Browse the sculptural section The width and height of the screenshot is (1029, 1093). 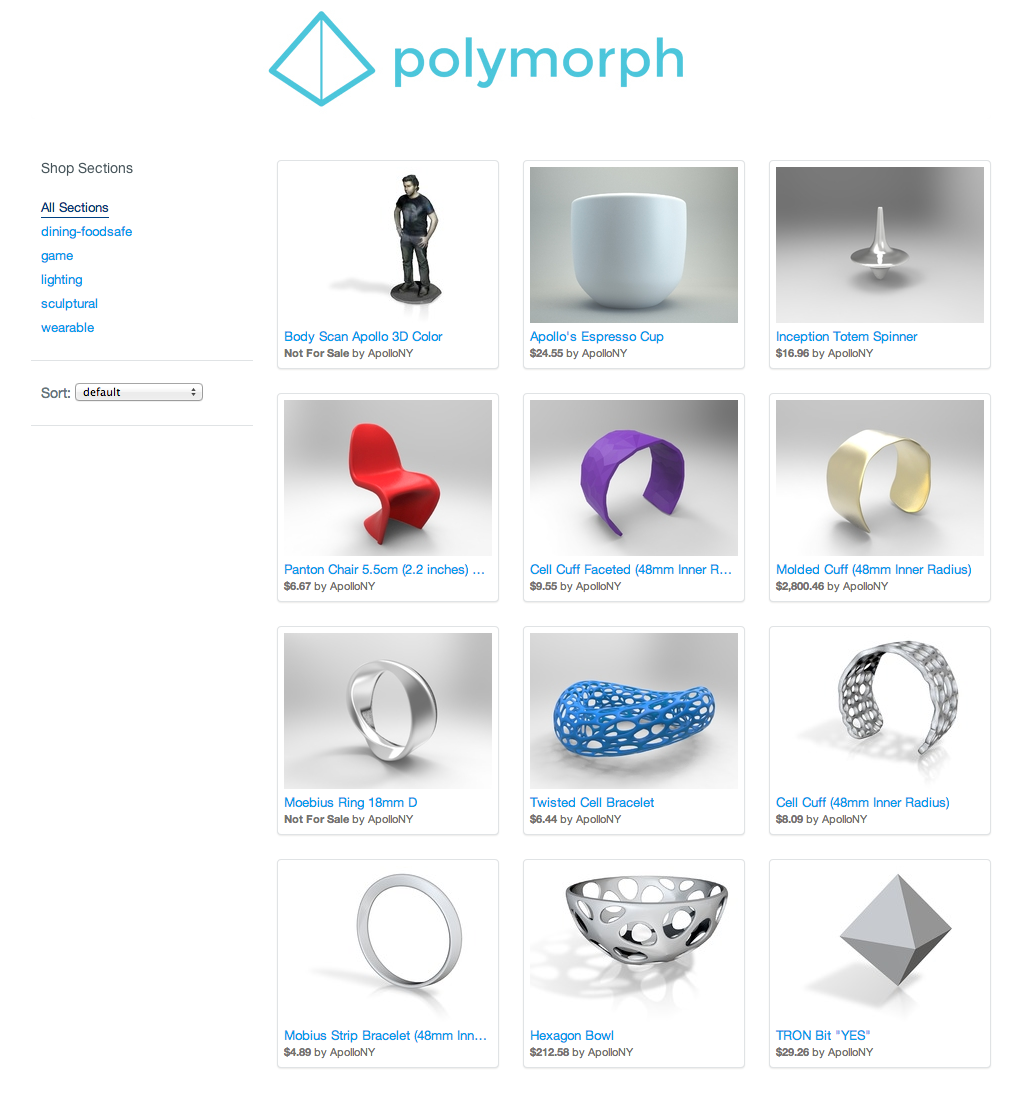(69, 303)
